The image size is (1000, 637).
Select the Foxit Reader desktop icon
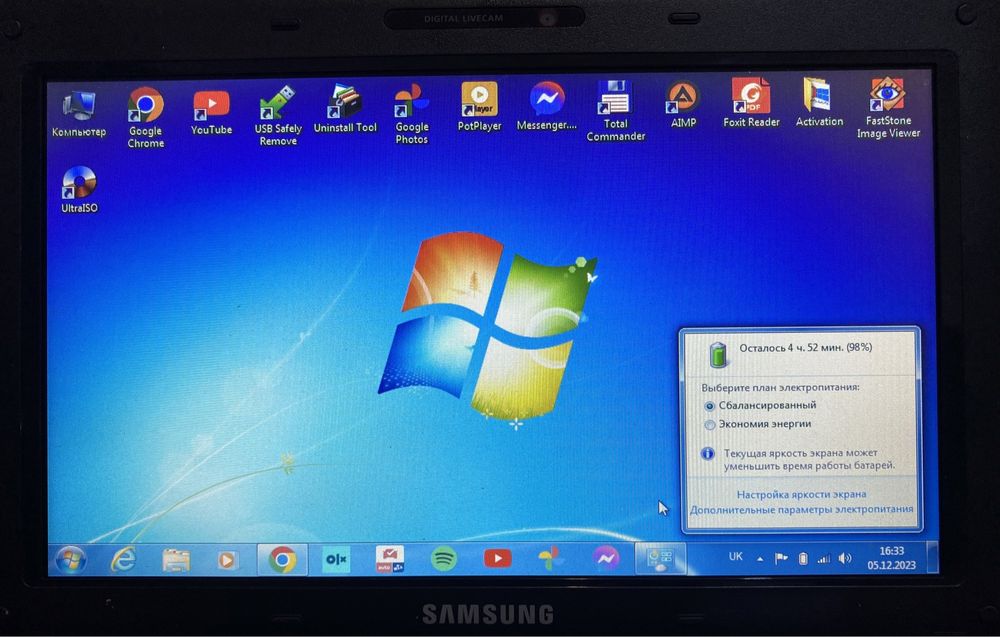pos(751,103)
